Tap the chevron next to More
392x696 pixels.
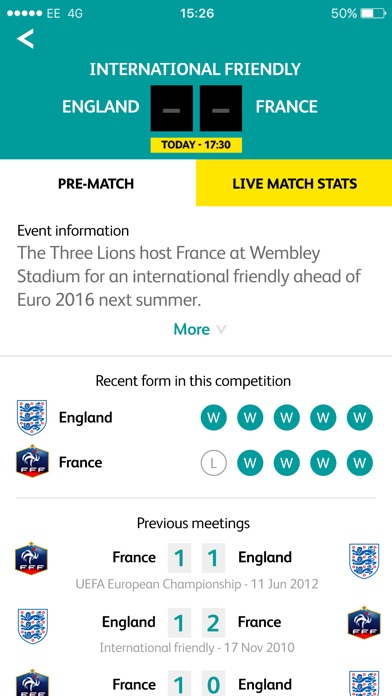coord(221,330)
